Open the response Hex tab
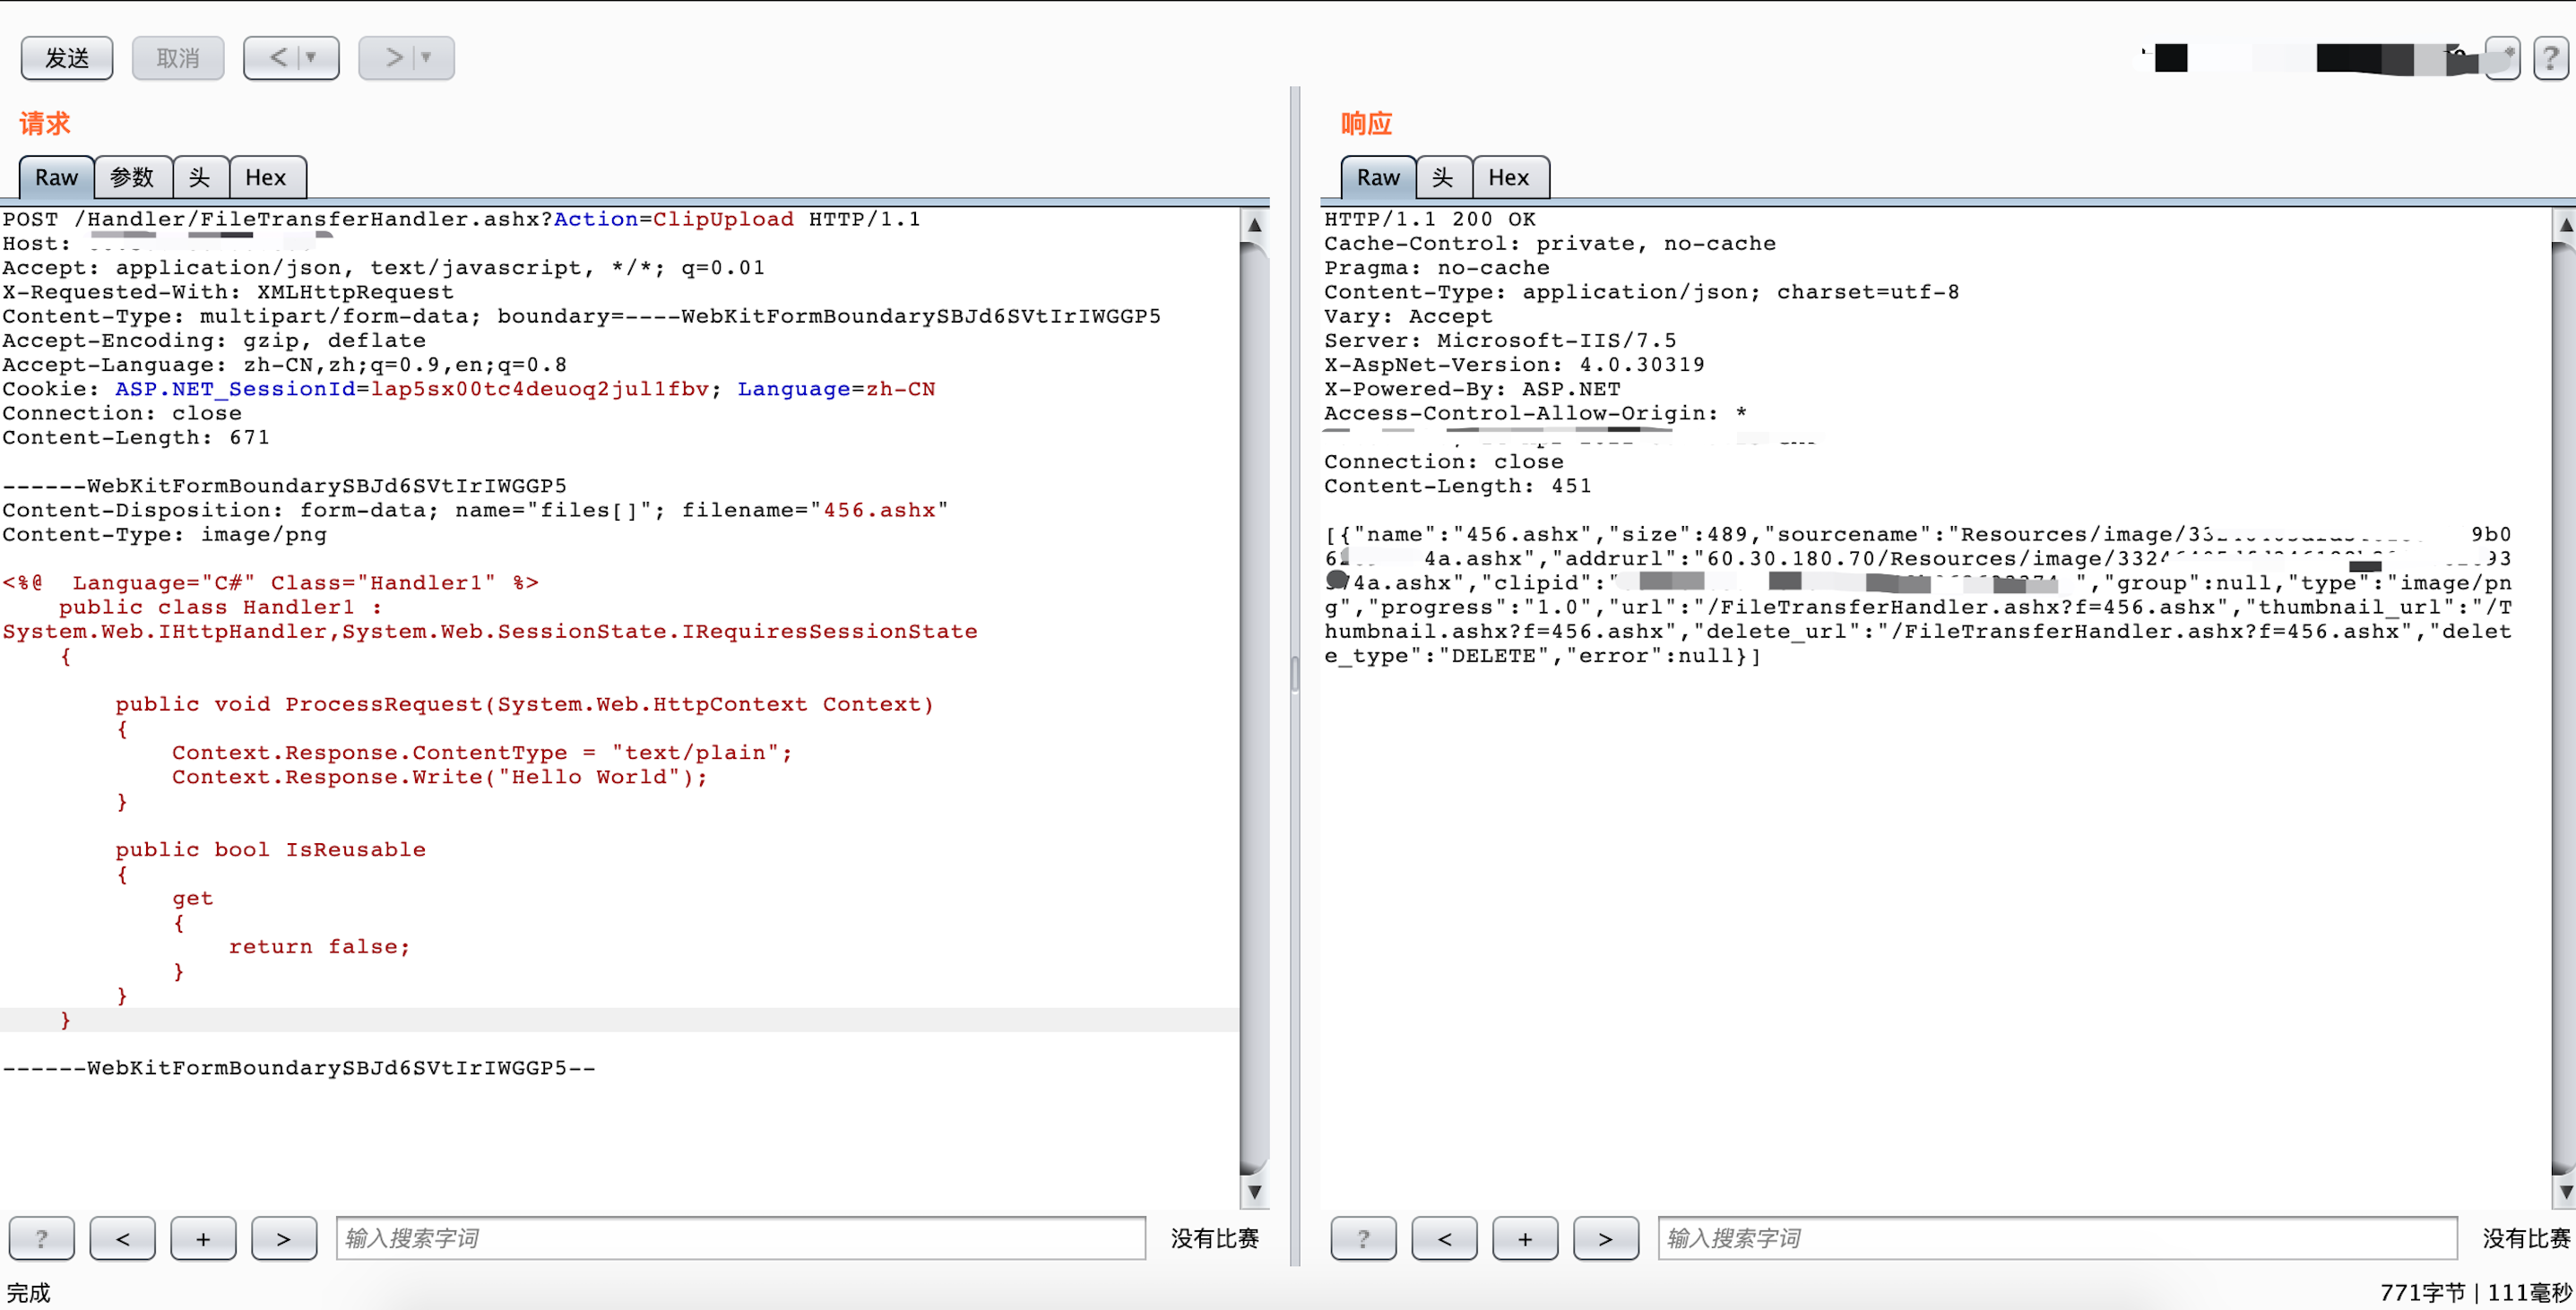 [1508, 177]
